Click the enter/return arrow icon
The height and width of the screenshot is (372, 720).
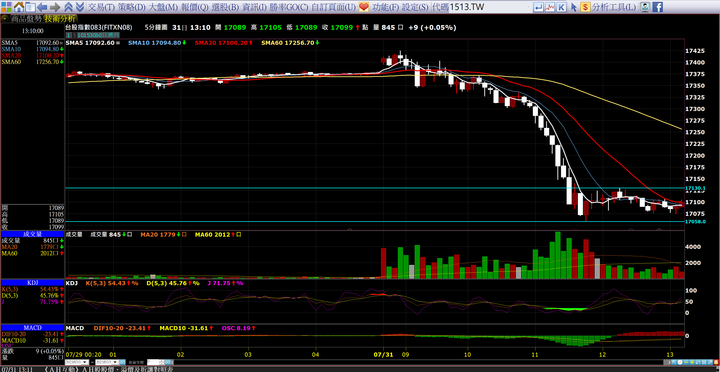(x=539, y=7)
